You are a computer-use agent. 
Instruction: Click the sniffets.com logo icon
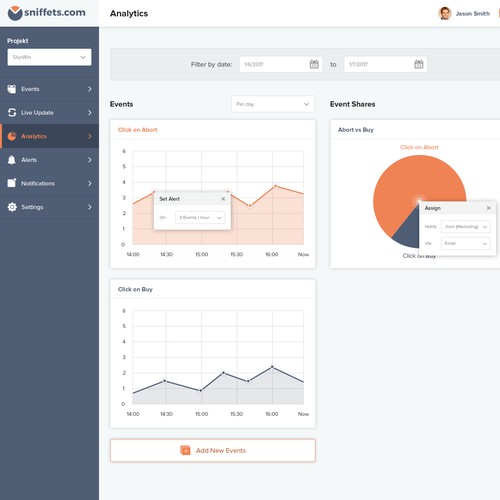pos(15,13)
